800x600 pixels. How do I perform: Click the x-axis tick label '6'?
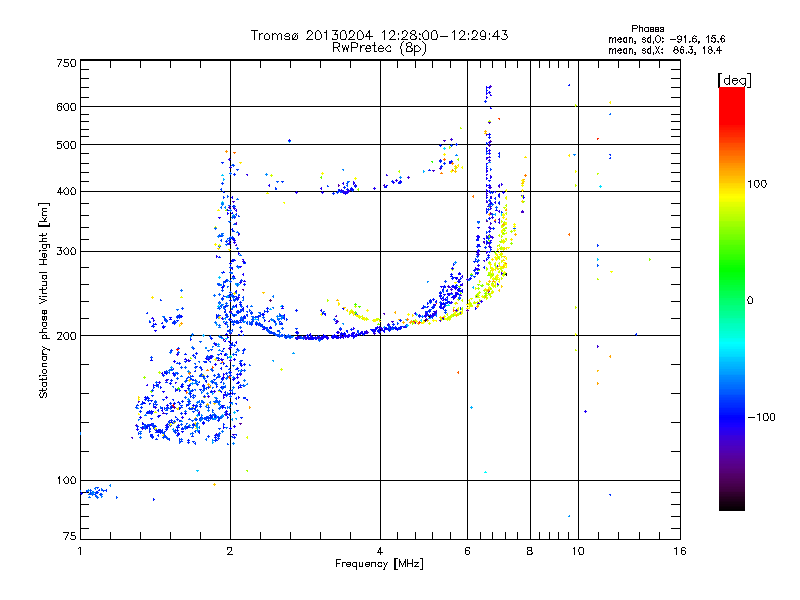pos(467,551)
